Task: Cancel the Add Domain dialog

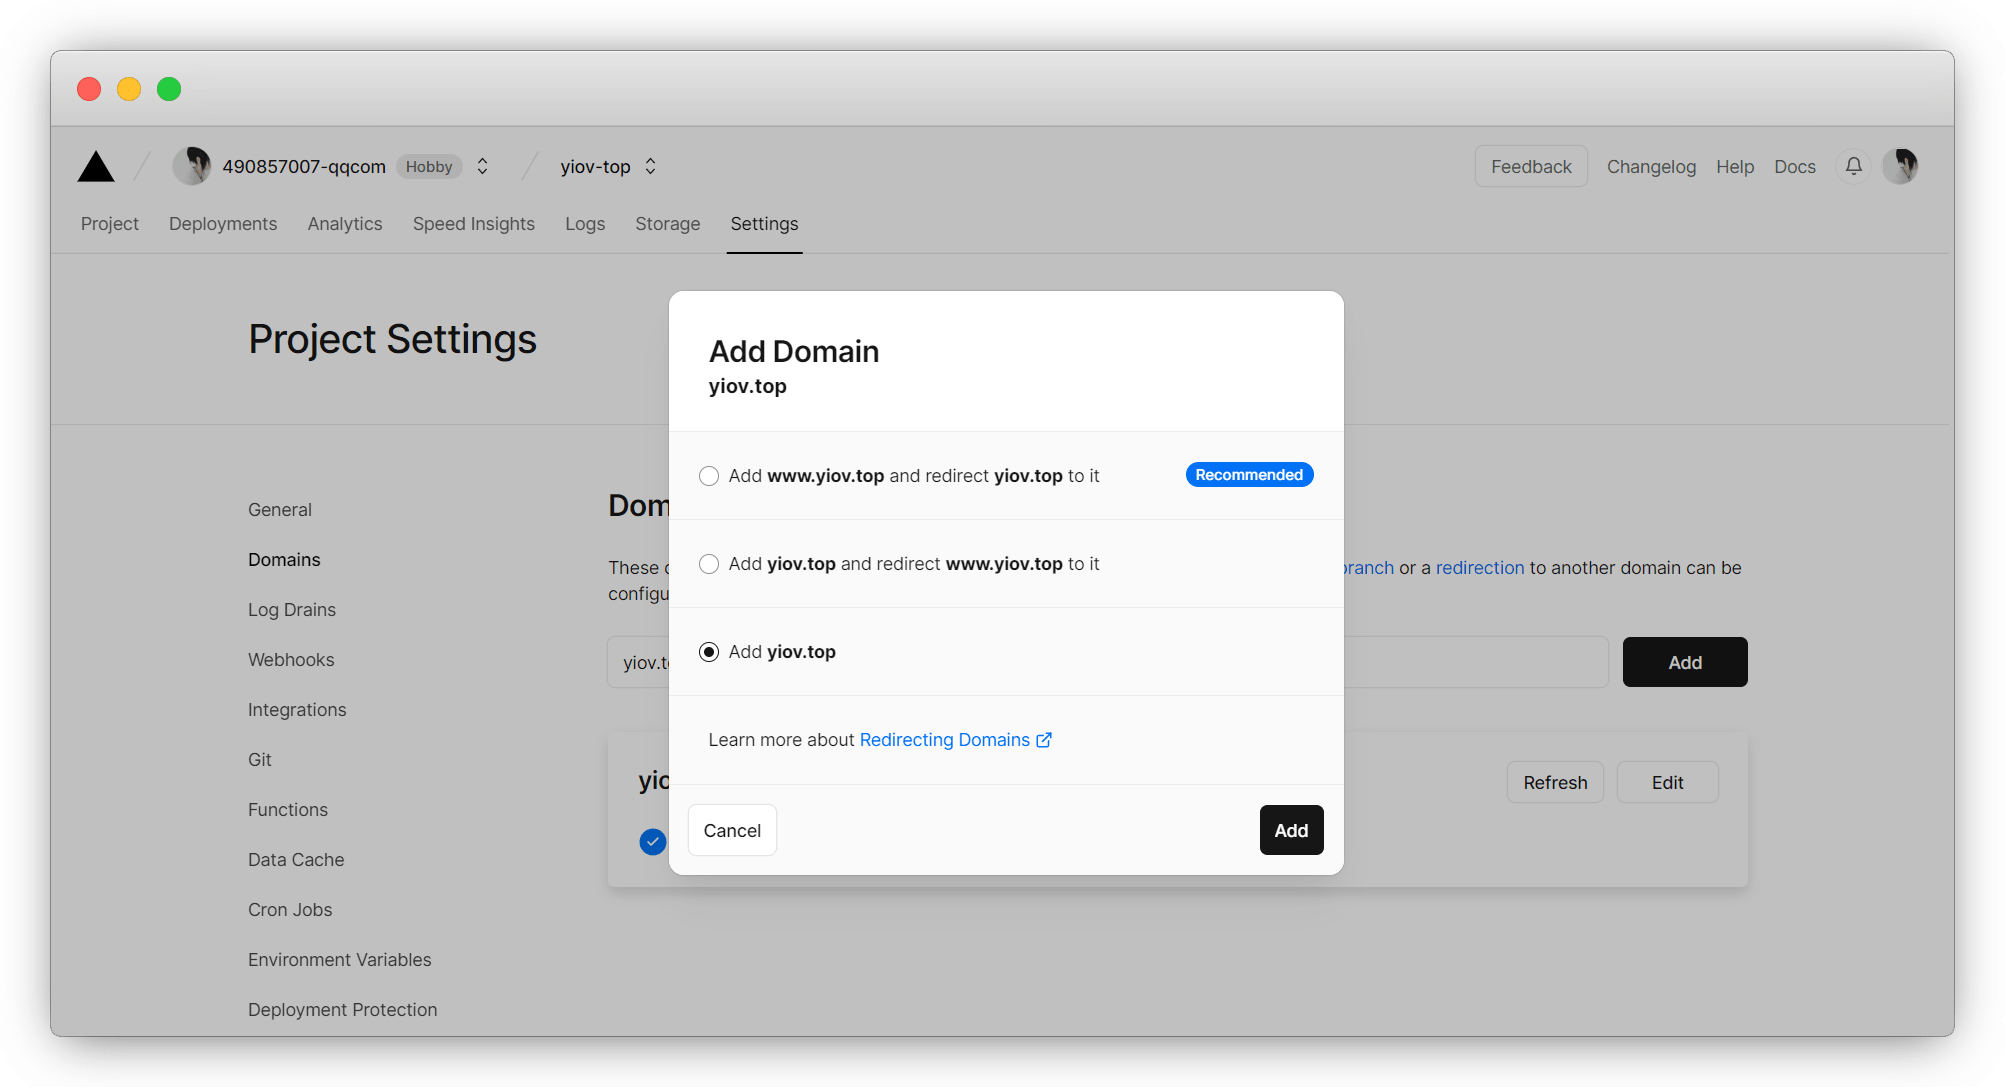Action: pyautogui.click(x=732, y=830)
